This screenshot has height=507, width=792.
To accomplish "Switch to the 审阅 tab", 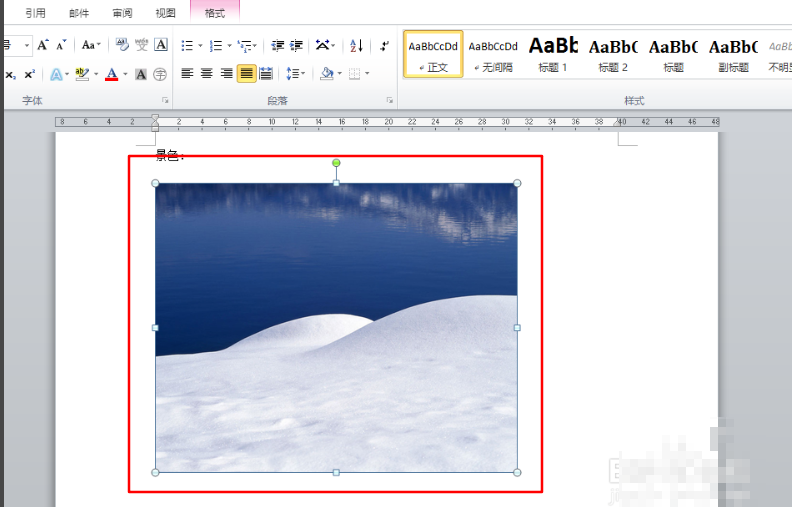I will coord(122,13).
